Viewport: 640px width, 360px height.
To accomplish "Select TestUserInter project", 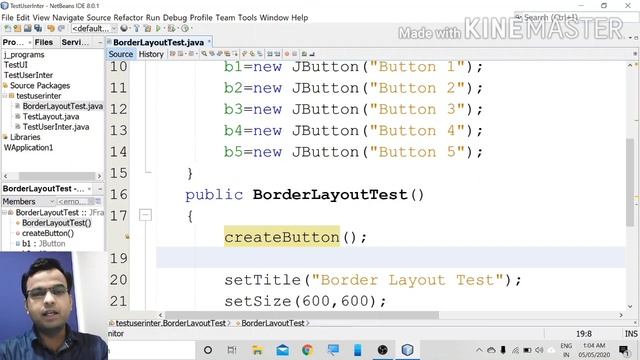I will point(28,75).
